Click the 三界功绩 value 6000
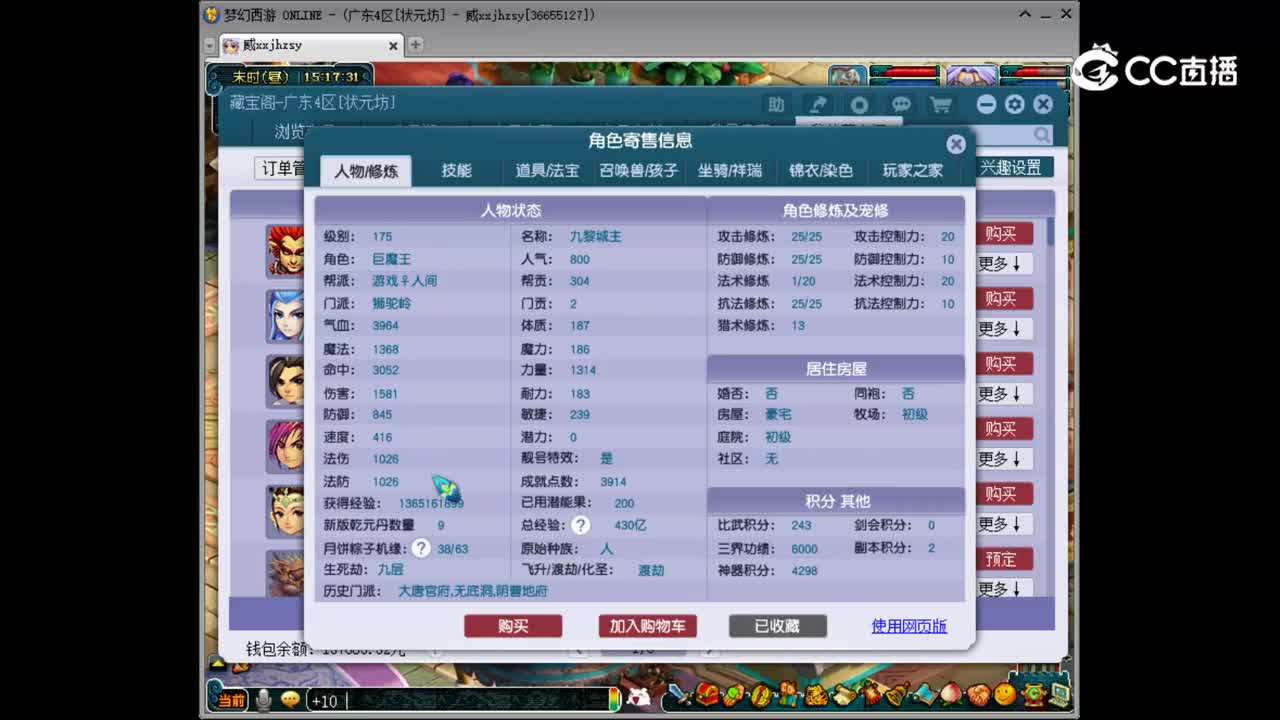The height and width of the screenshot is (720, 1280). tap(804, 549)
